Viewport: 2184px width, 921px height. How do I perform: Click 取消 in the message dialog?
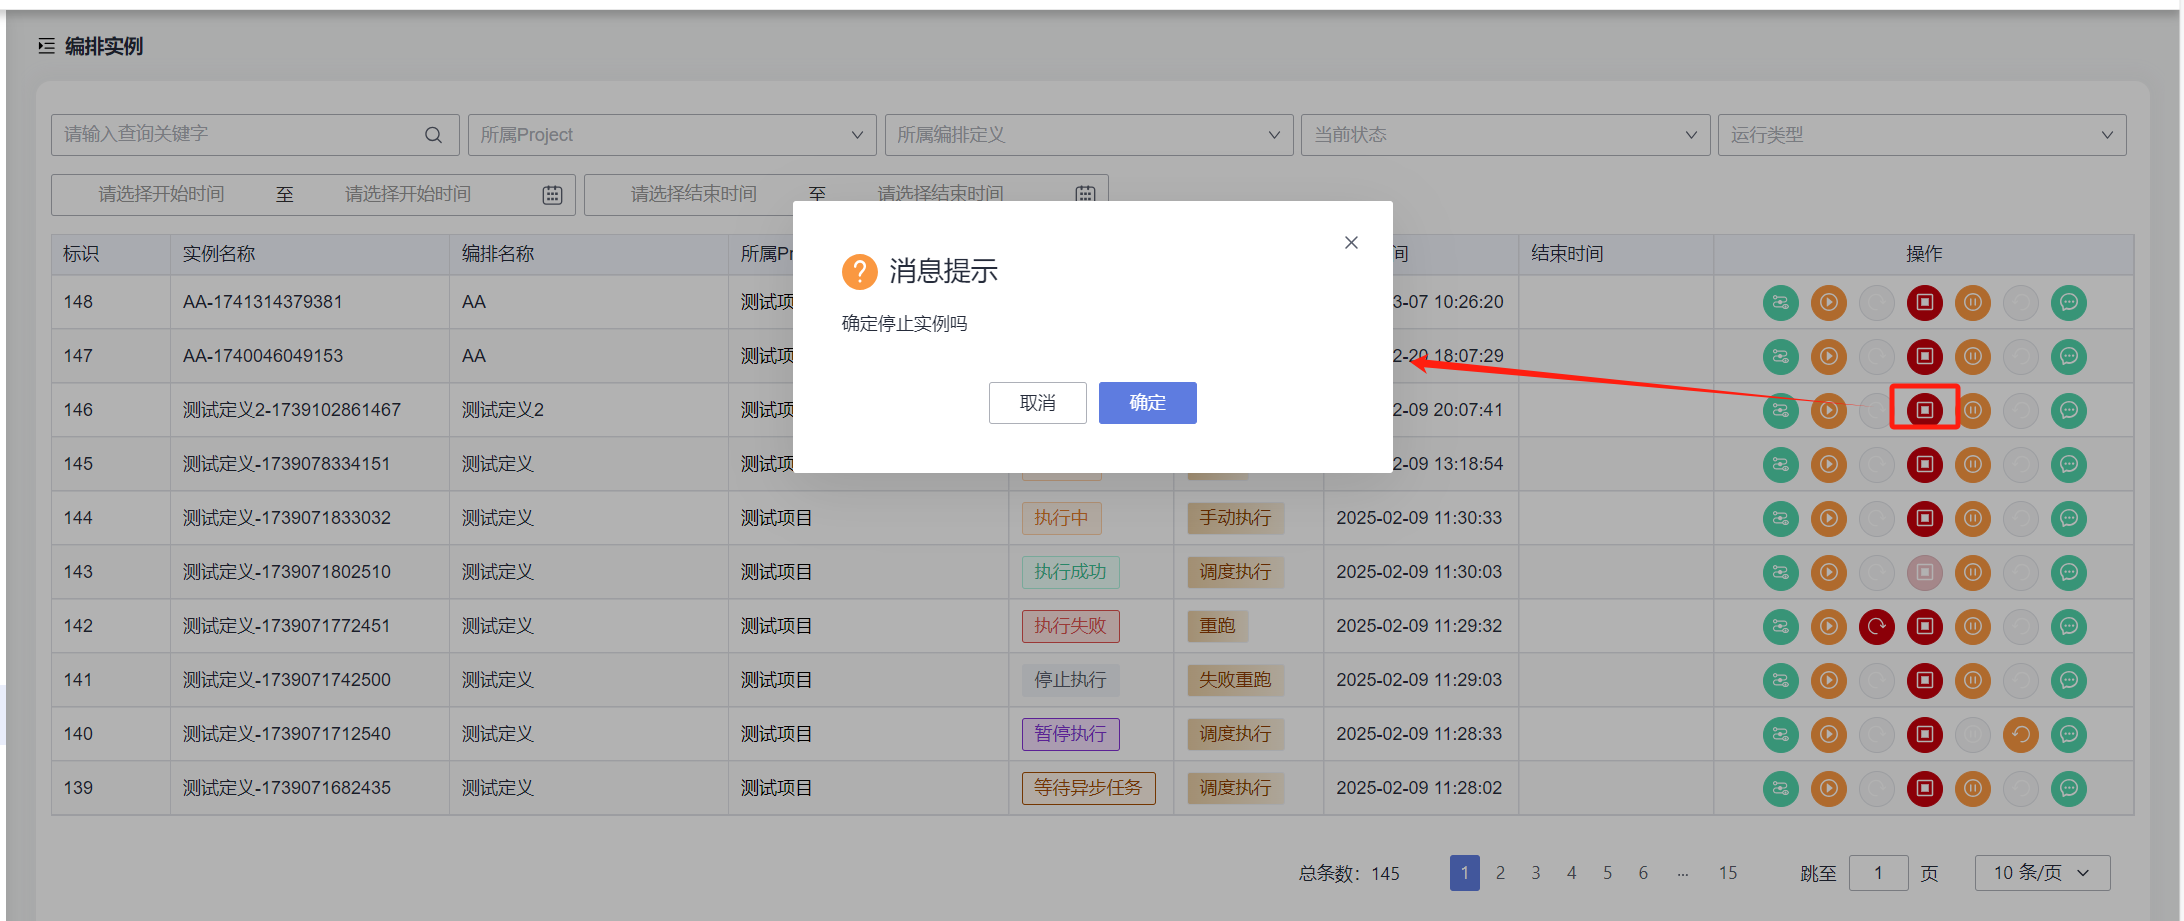1037,403
